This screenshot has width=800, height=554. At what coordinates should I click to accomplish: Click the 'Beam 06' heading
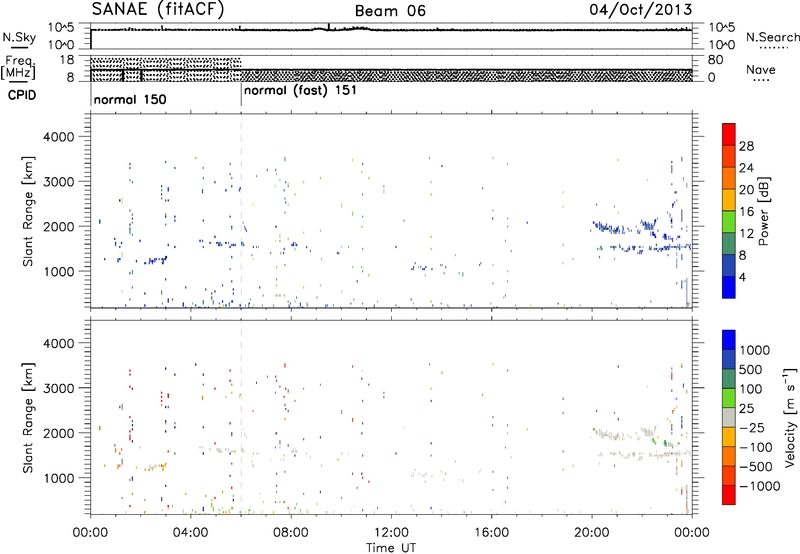(390, 11)
